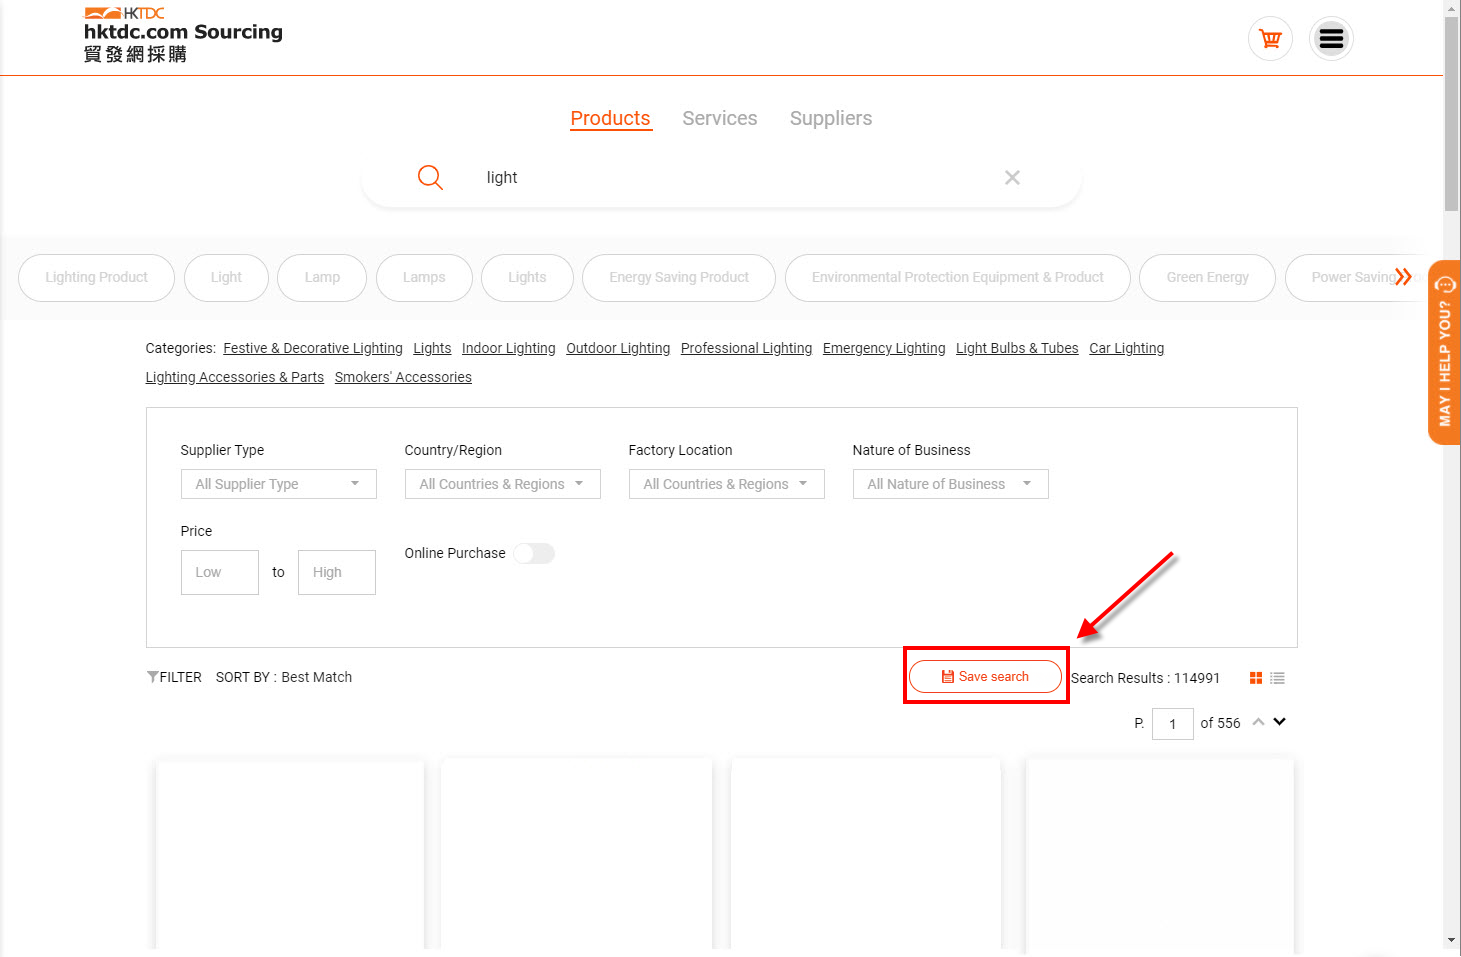Viewport: 1461px width, 957px height.
Task: Go to previous page up arrow
Action: click(x=1258, y=722)
